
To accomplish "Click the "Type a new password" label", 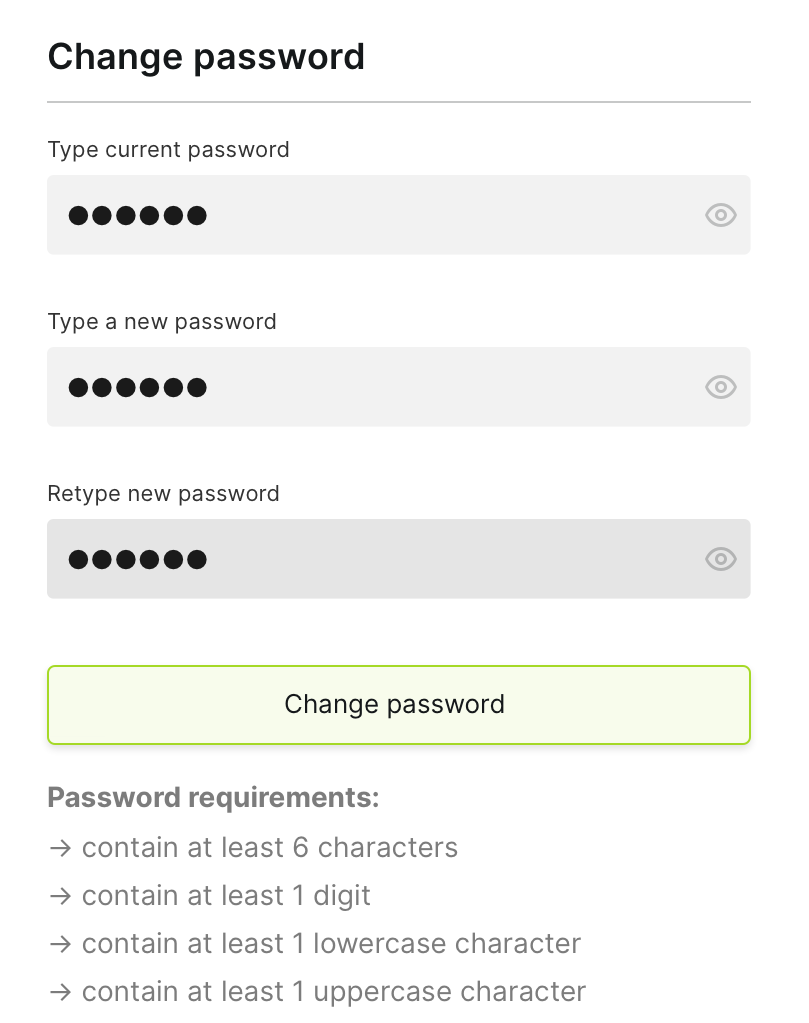I will (162, 322).
